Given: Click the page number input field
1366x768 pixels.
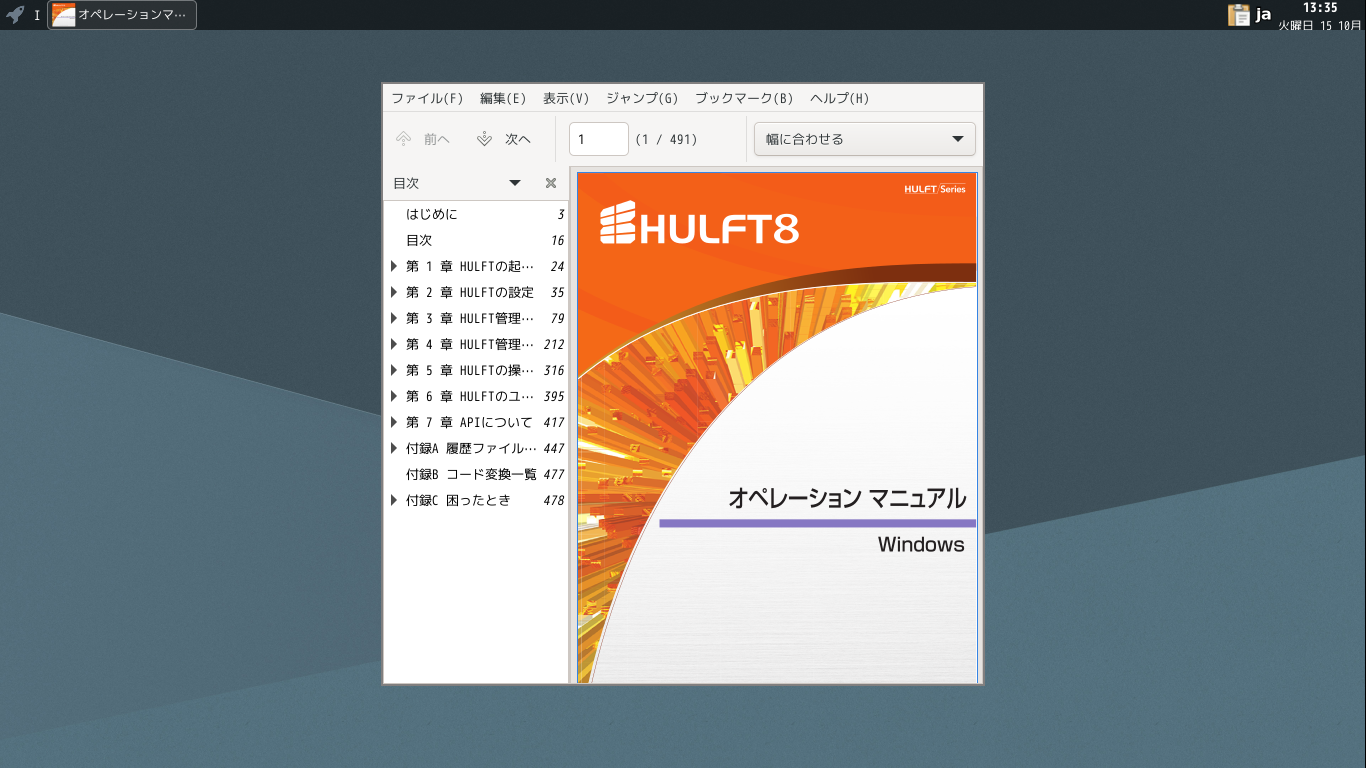Looking at the screenshot, I should point(599,139).
